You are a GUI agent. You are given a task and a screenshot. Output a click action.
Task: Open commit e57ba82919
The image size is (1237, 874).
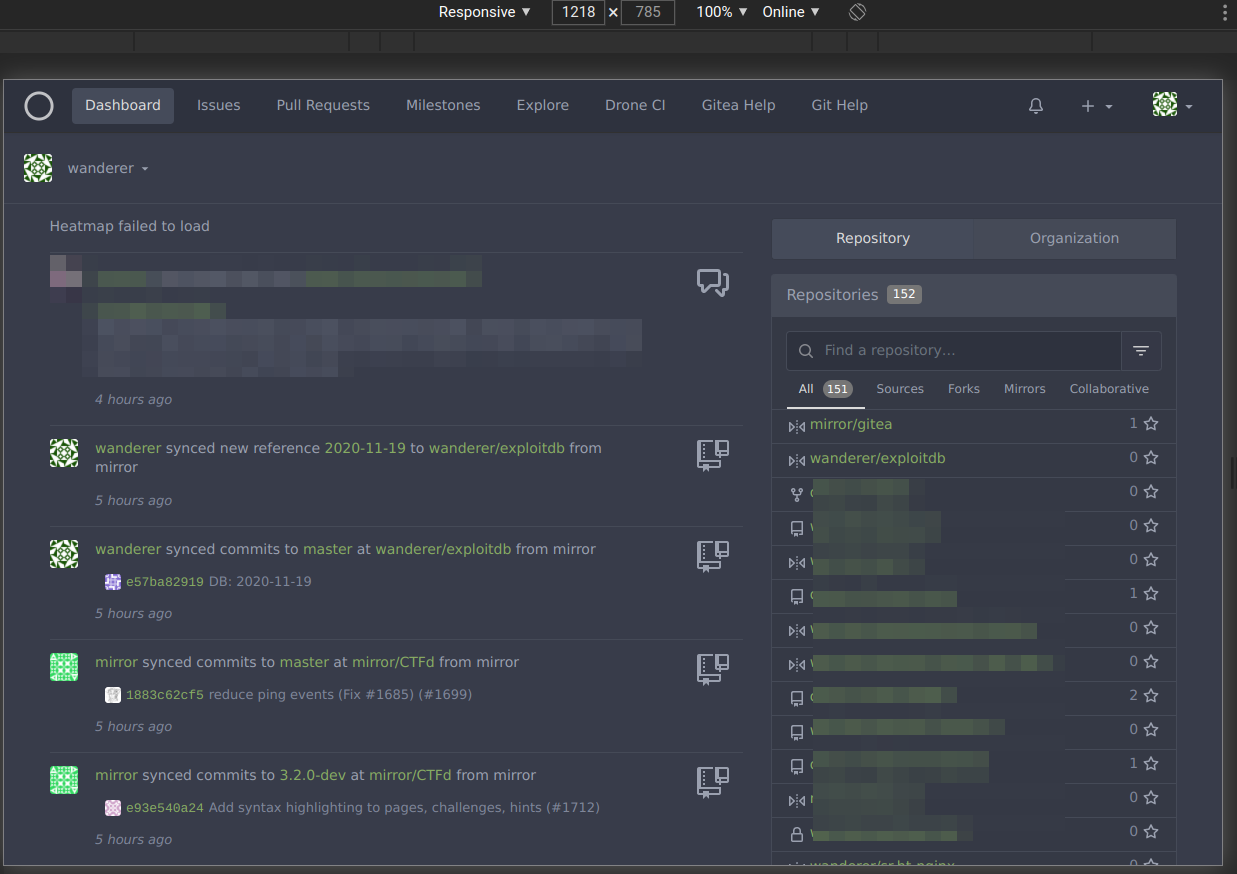165,582
